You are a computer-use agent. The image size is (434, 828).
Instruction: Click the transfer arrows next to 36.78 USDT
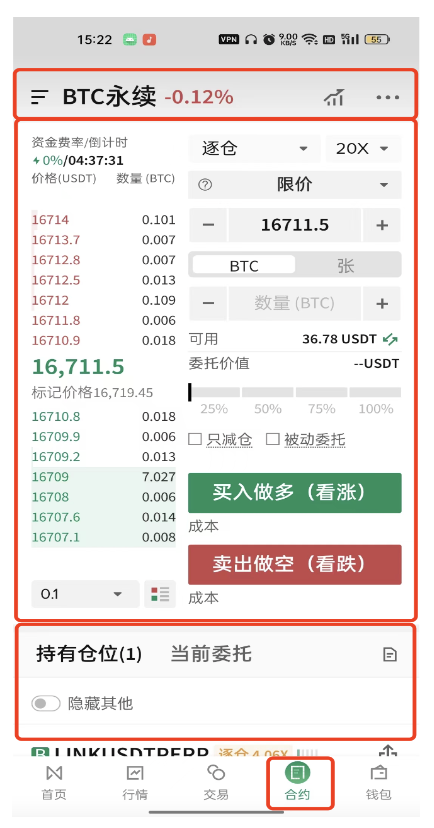pos(391,339)
